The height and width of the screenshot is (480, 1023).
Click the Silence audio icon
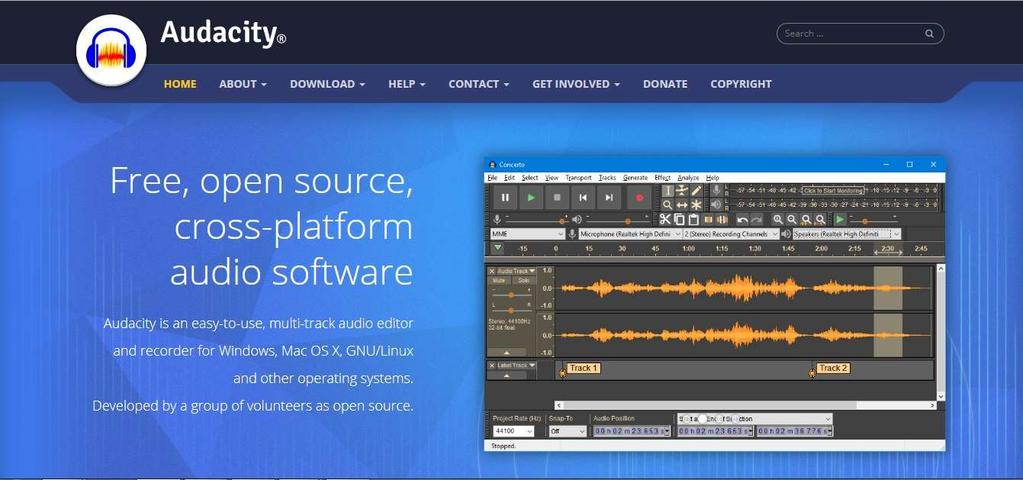[x=722, y=220]
